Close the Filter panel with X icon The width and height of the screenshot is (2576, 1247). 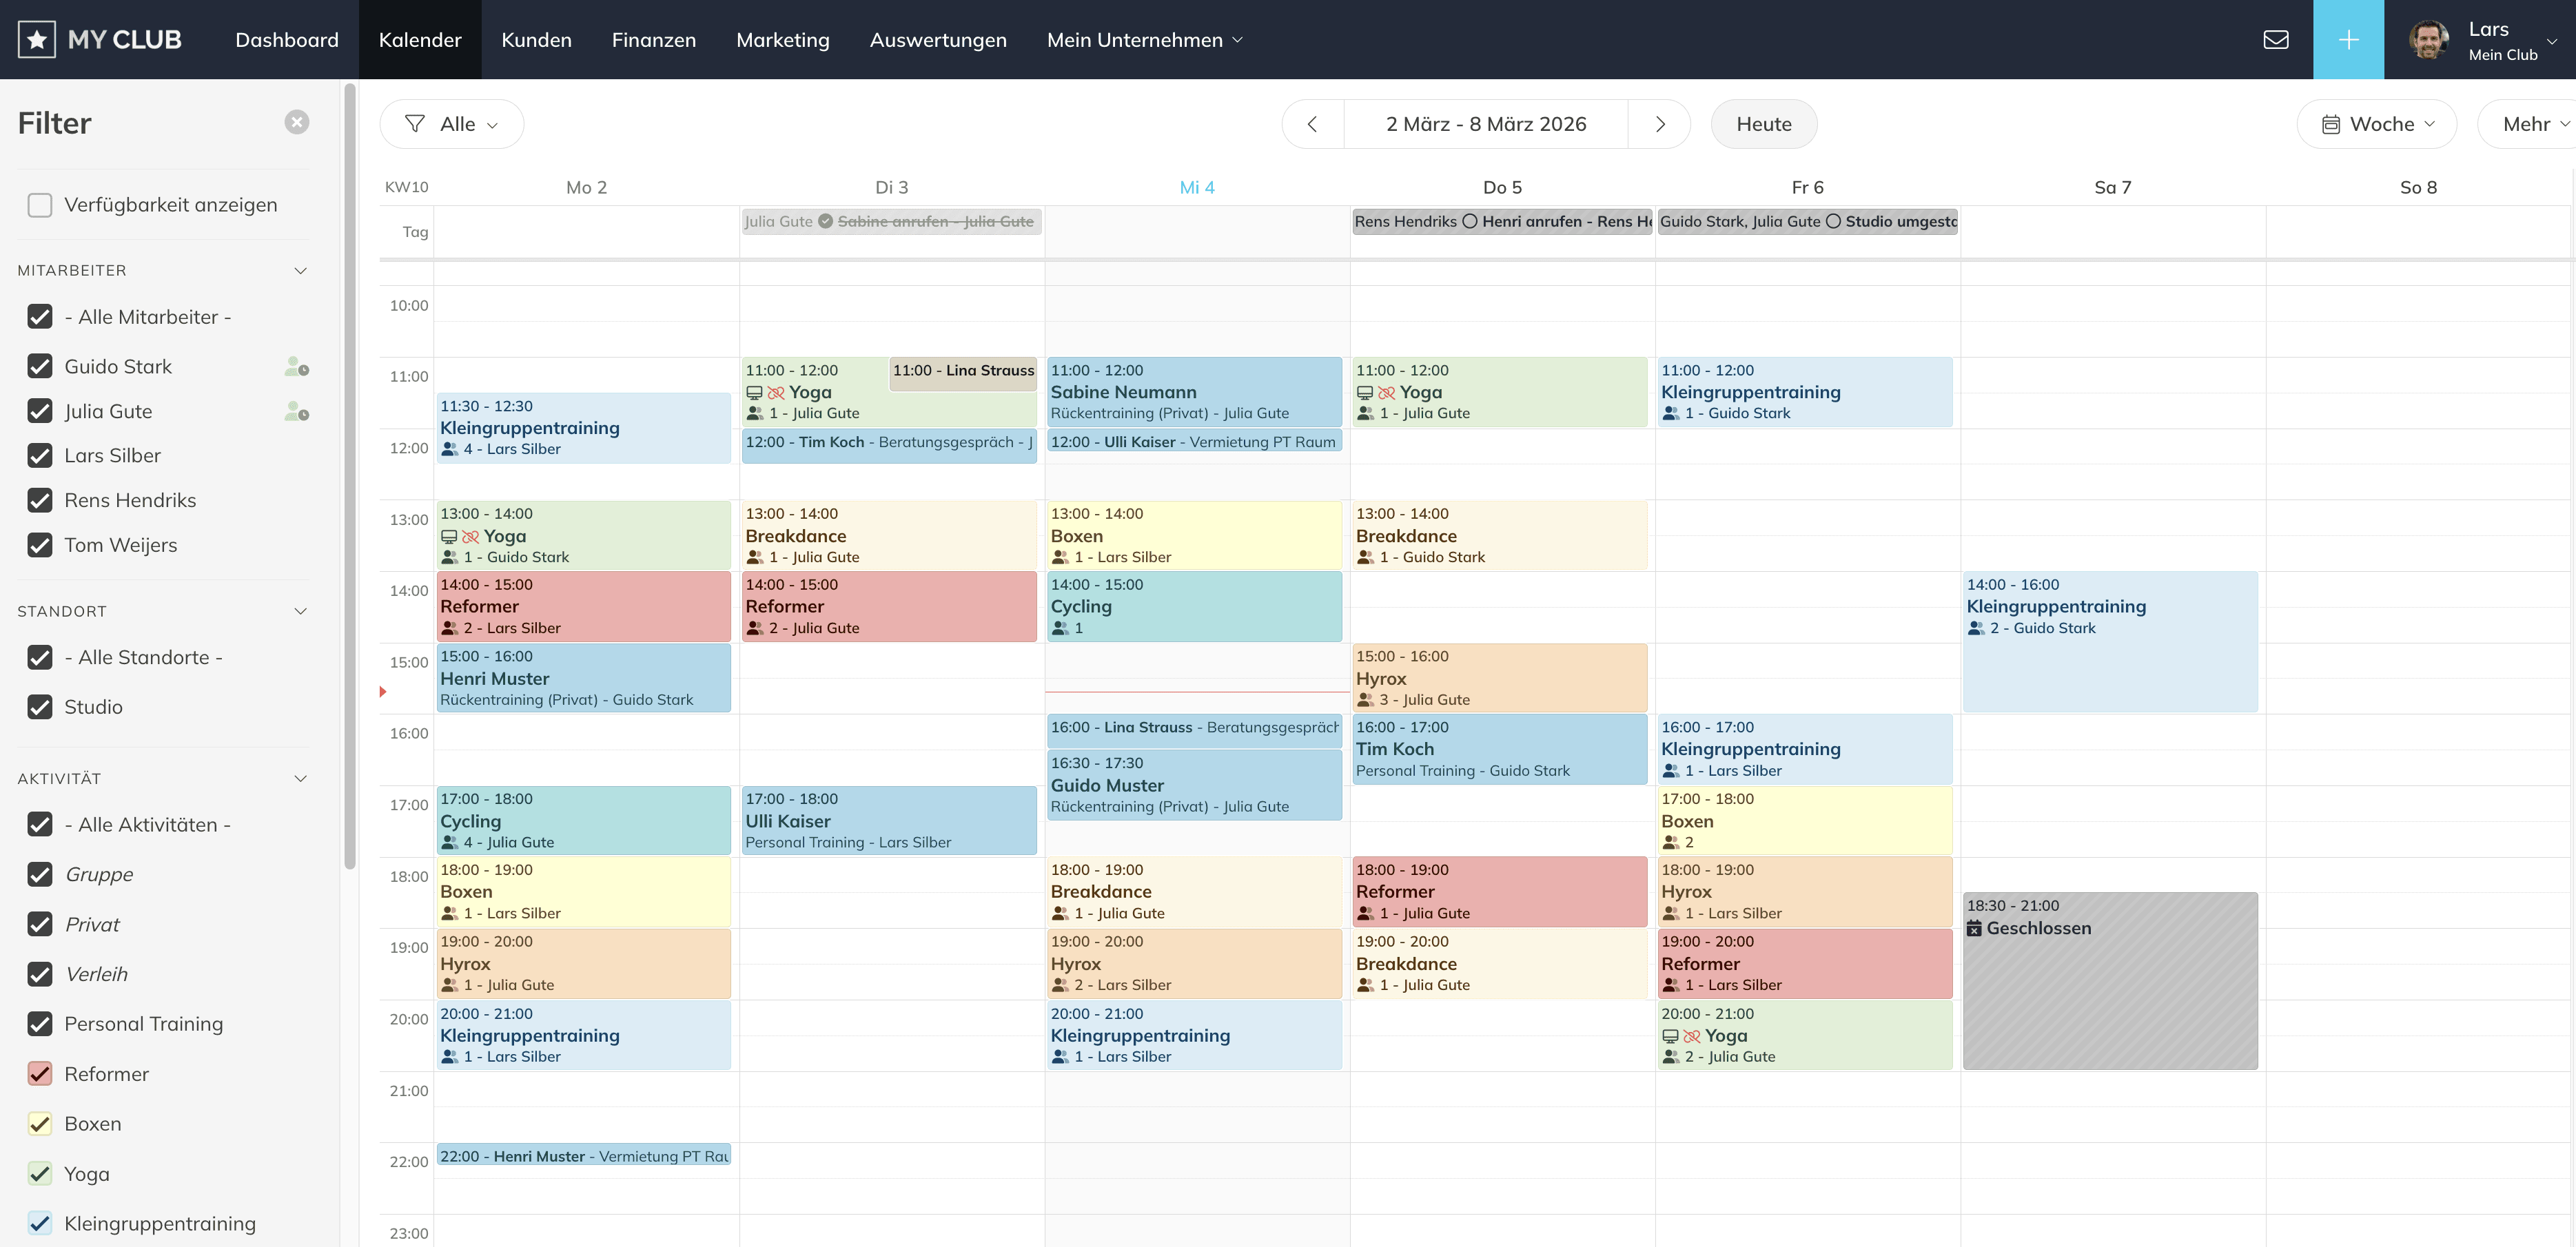[297, 122]
